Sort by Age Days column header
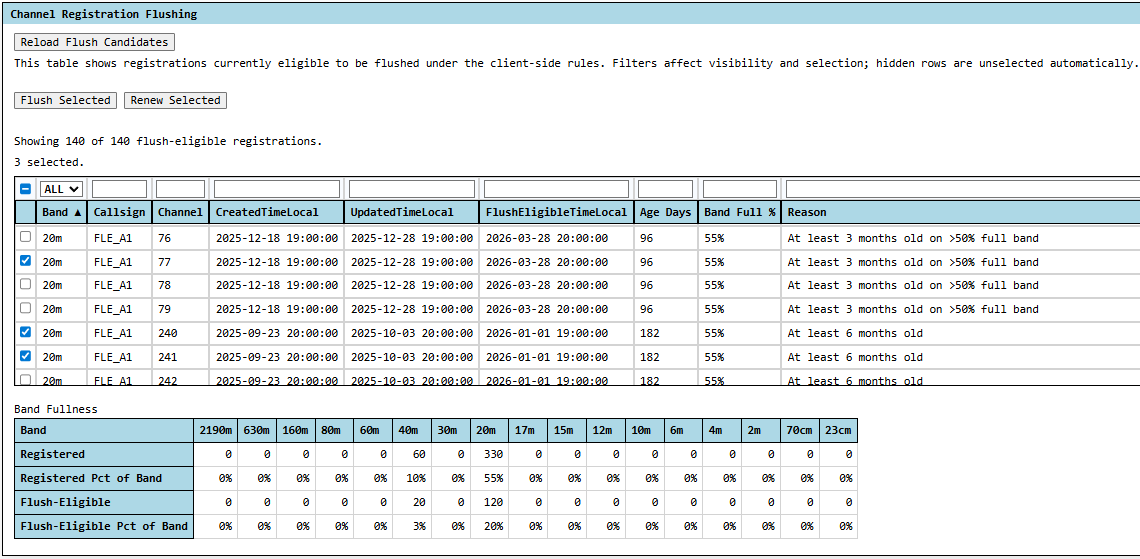The width and height of the screenshot is (1140, 559). tap(665, 212)
